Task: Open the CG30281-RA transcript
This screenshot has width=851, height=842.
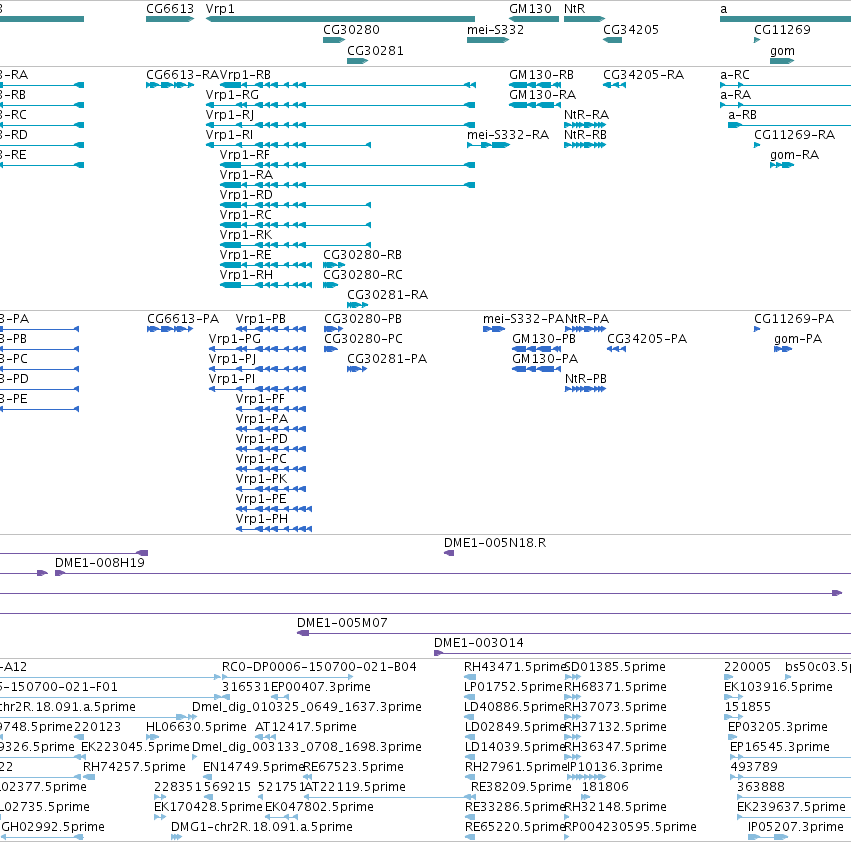Action: [x=387, y=295]
